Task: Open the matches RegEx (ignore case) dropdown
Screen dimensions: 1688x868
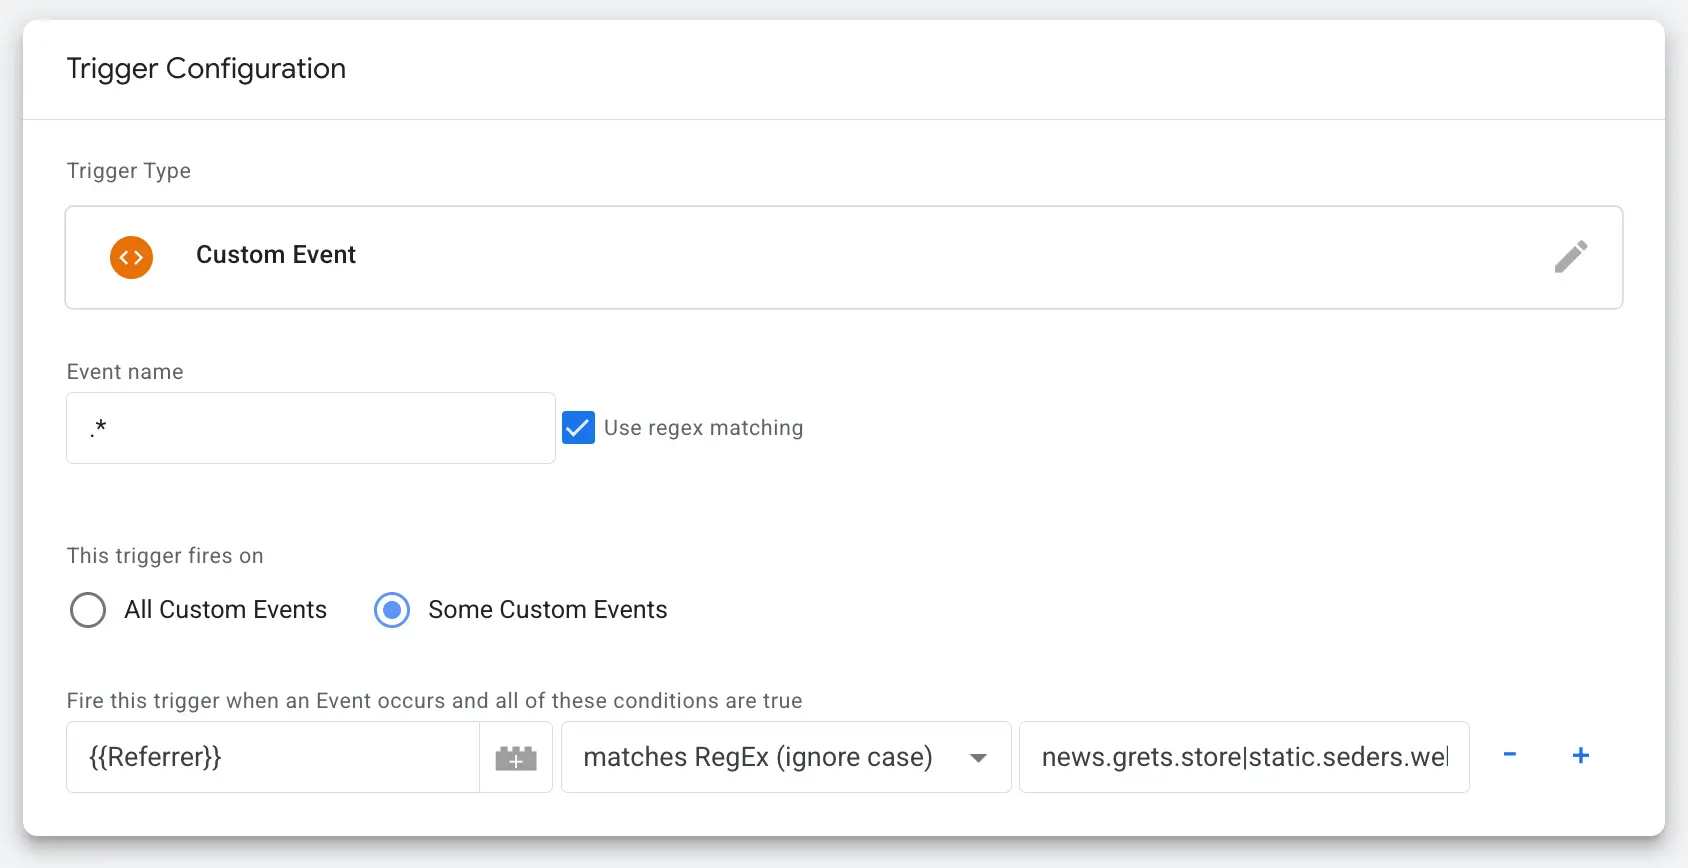Action: tap(757, 757)
